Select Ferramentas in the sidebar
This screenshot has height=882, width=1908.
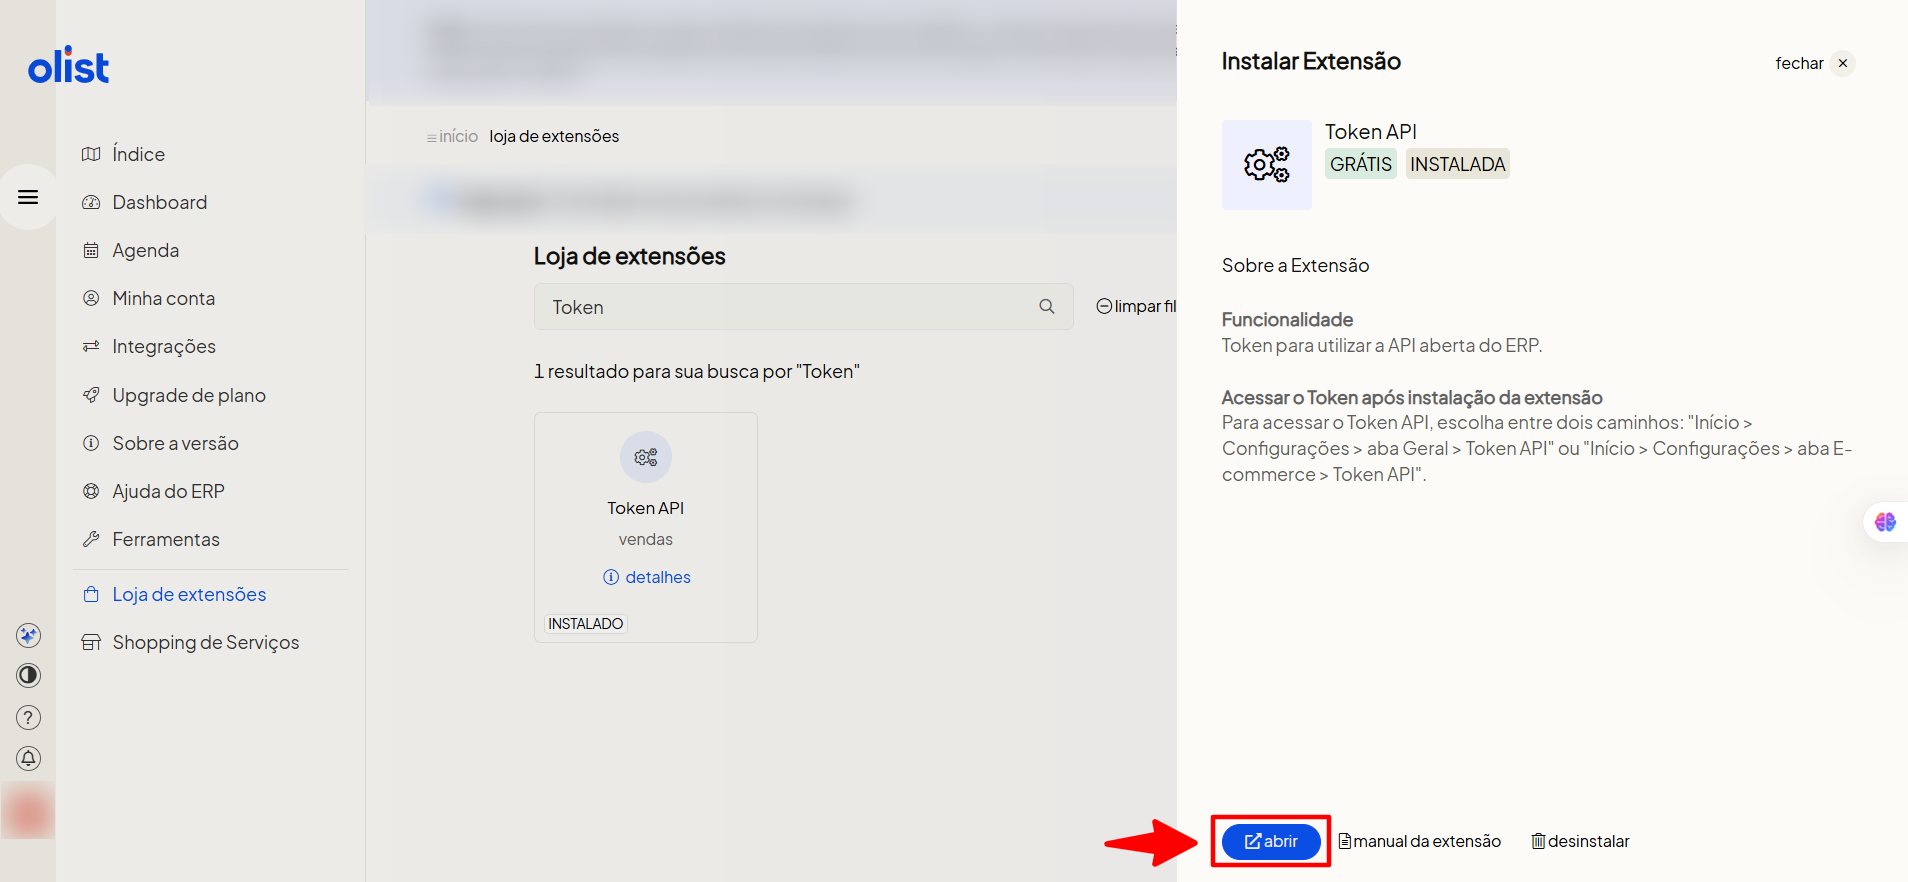[166, 539]
